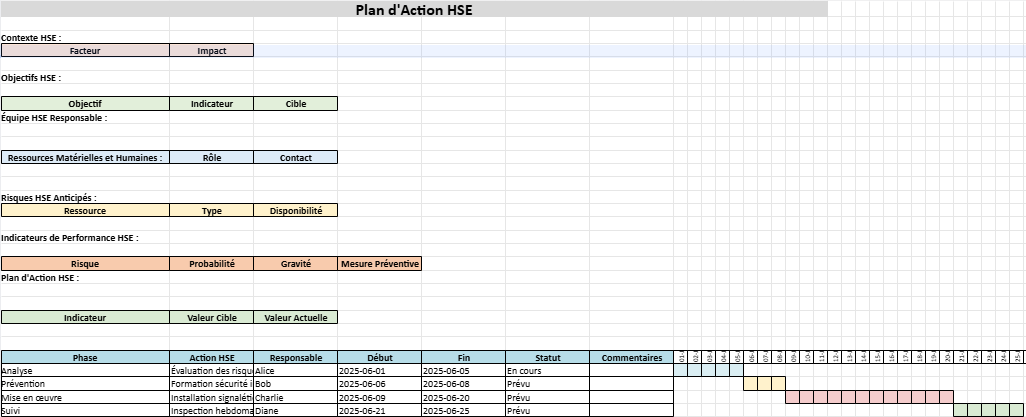This screenshot has width=1026, height=417.
Task: Select the 'Commentaires' column header
Action: point(631,357)
